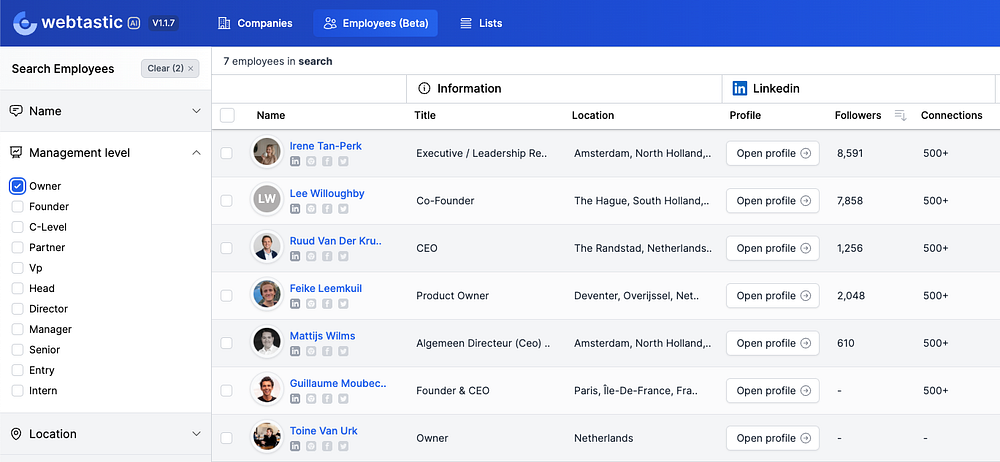This screenshot has height=462, width=1000.
Task: Click Toine Van Urk's profile photo
Action: click(x=267, y=436)
